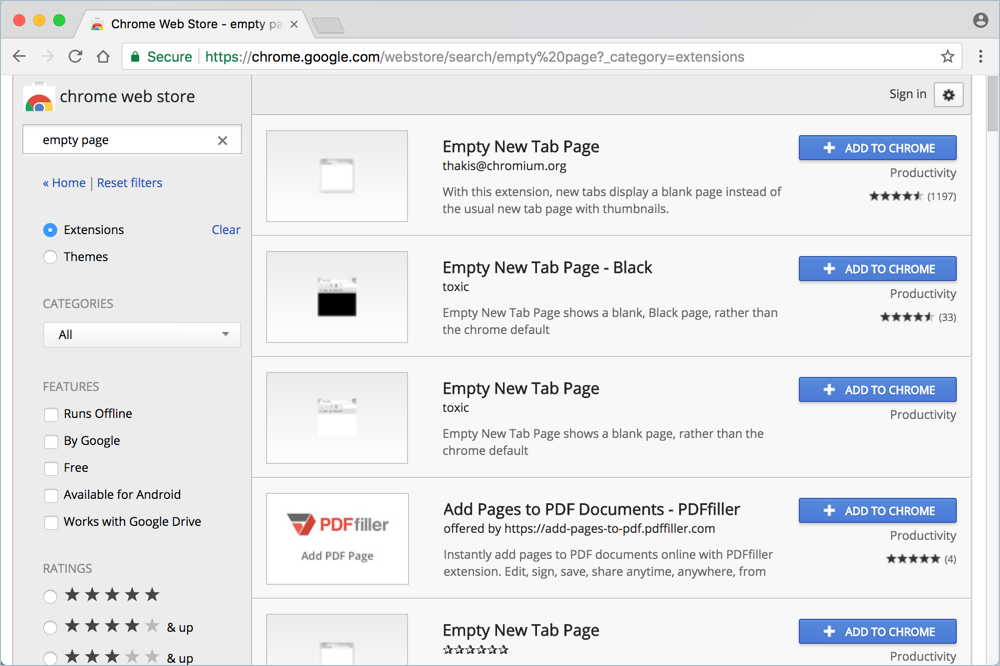The width and height of the screenshot is (1000, 666).
Task: Click the Reset filters link
Action: tap(129, 183)
